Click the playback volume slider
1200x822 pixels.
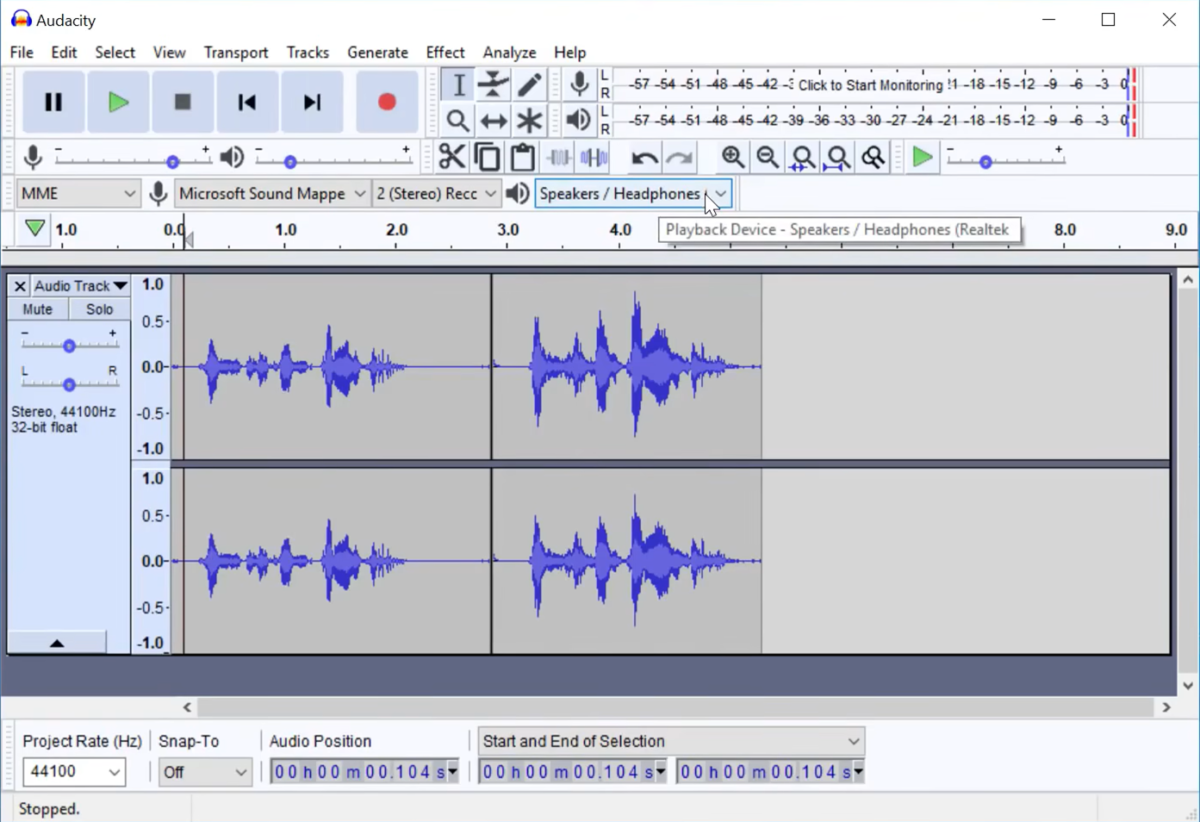[x=332, y=159]
